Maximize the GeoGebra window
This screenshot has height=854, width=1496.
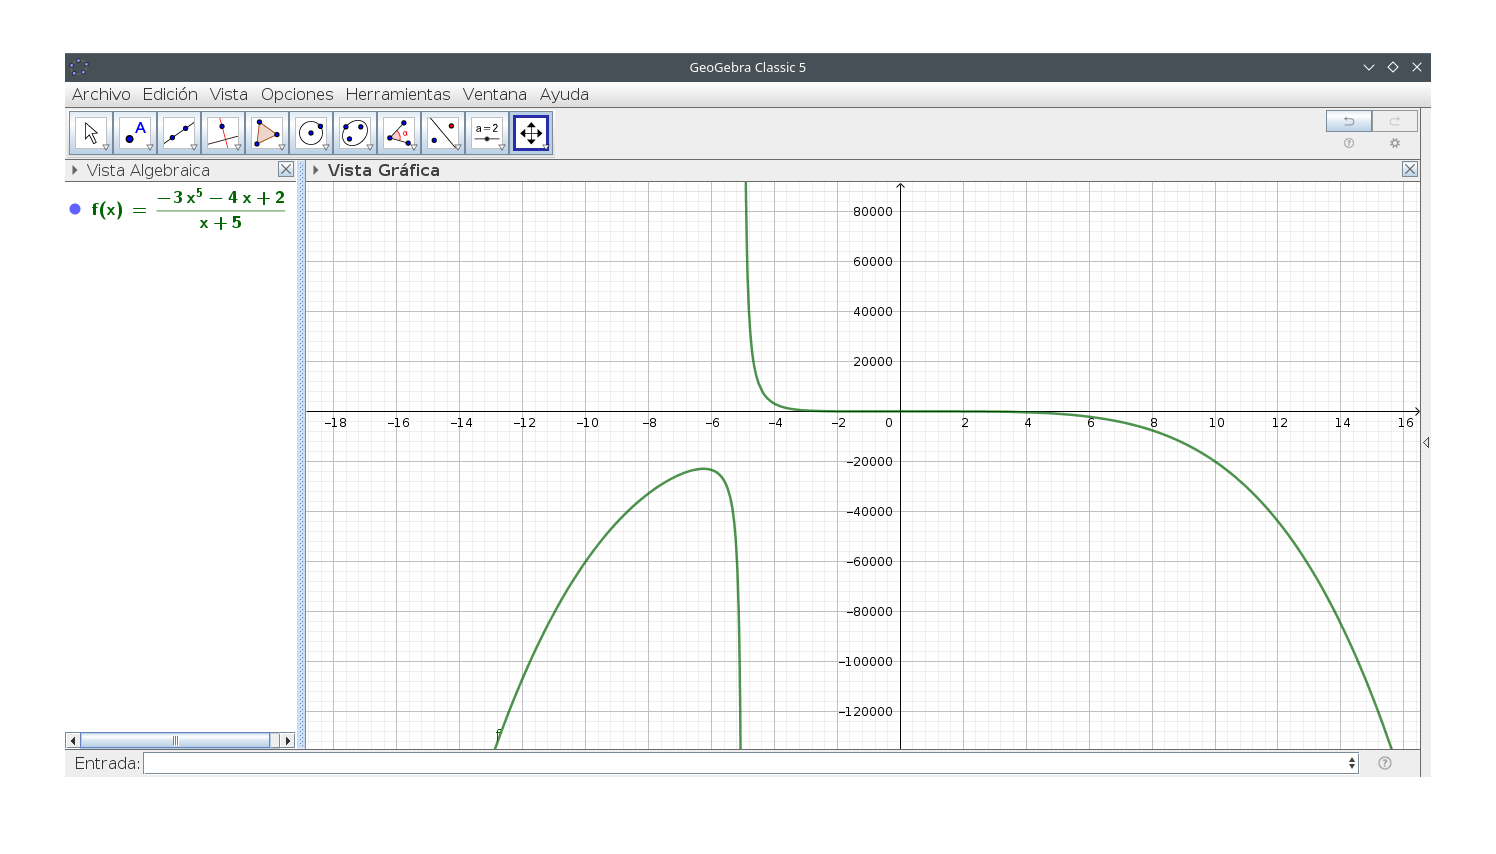(x=1393, y=67)
